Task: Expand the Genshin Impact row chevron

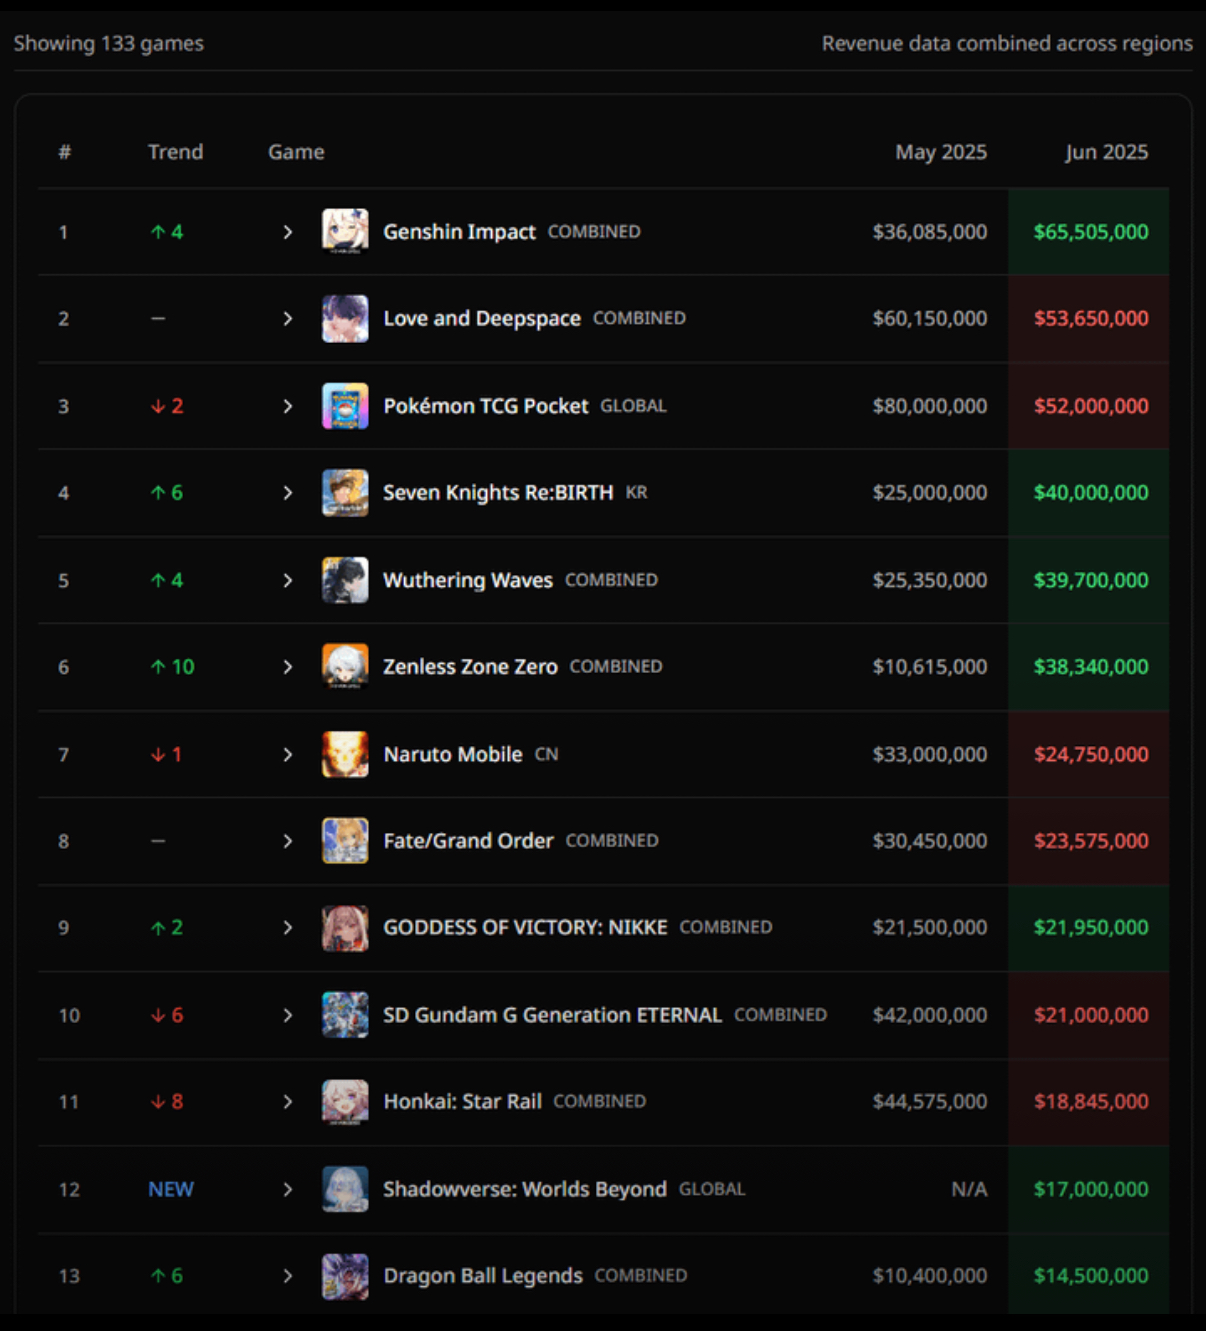Action: point(288,232)
